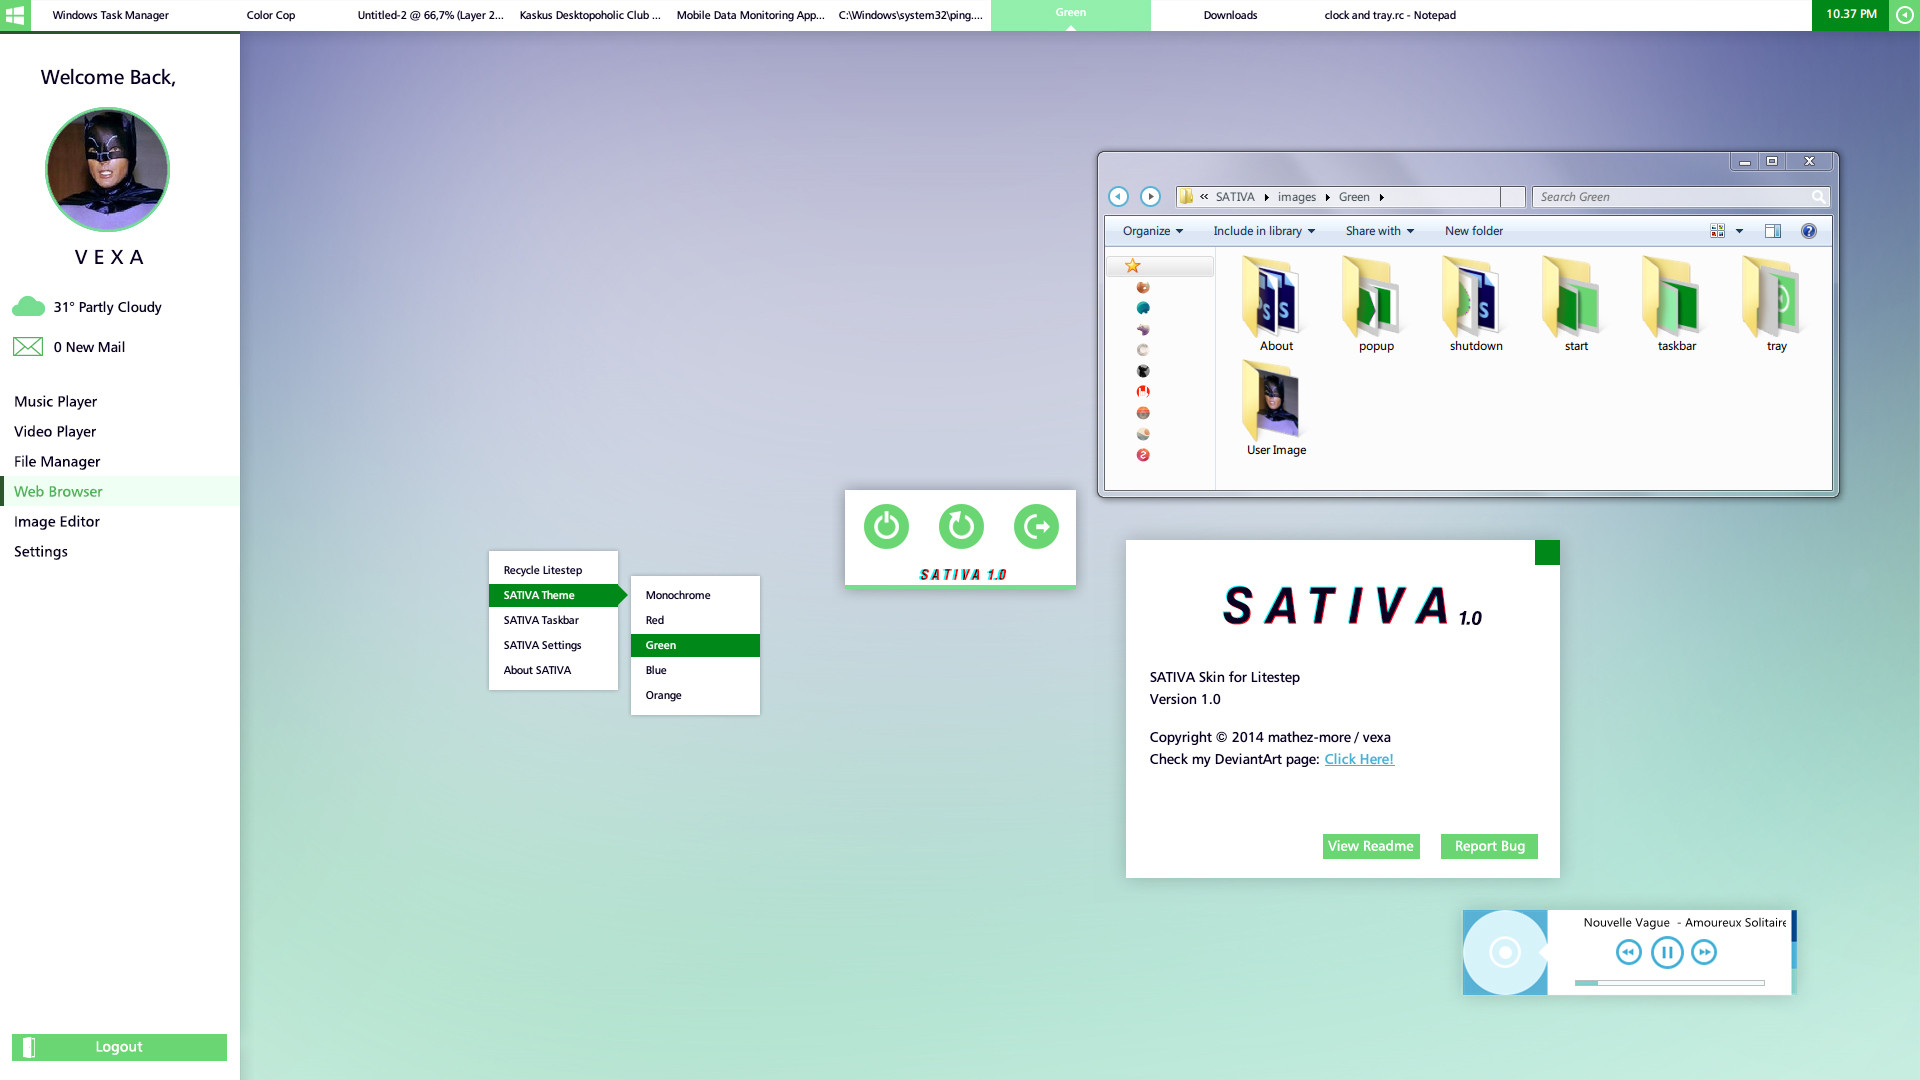Click the green power icon by the clock

(1904, 15)
